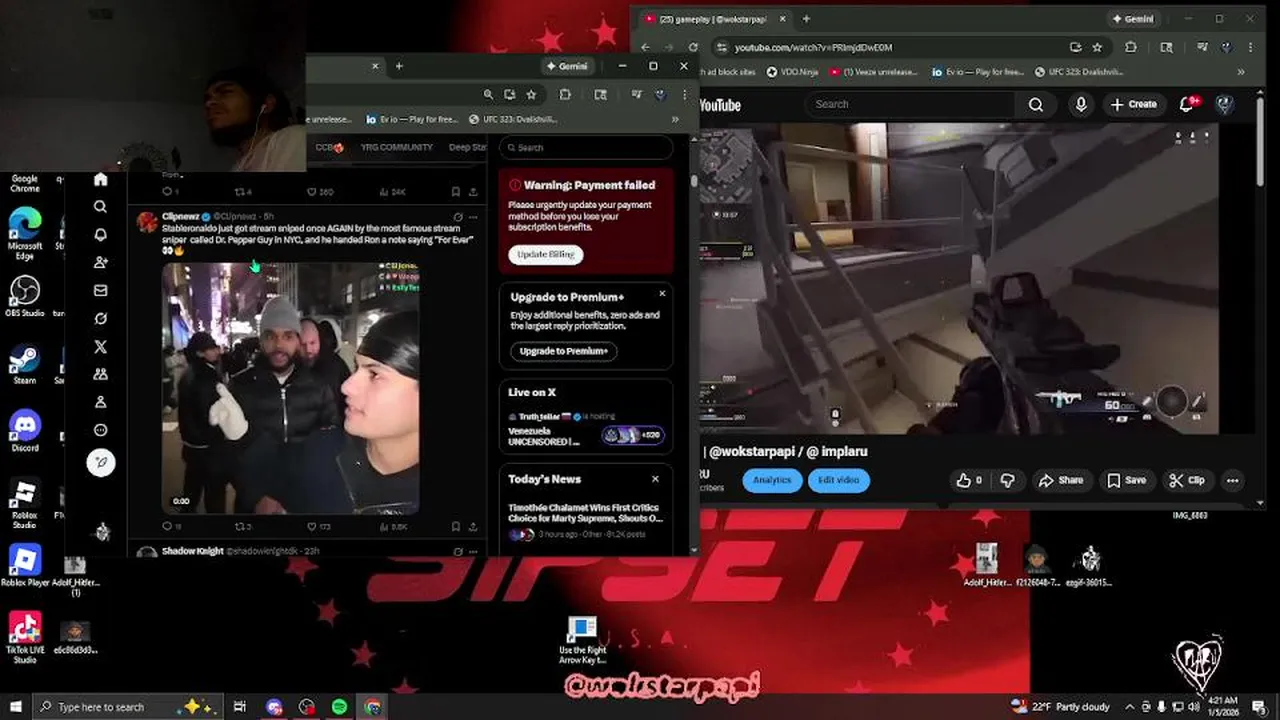Viewport: 1280px width, 720px height.
Task: Open the More circle icon in X sidebar
Action: click(x=100, y=430)
